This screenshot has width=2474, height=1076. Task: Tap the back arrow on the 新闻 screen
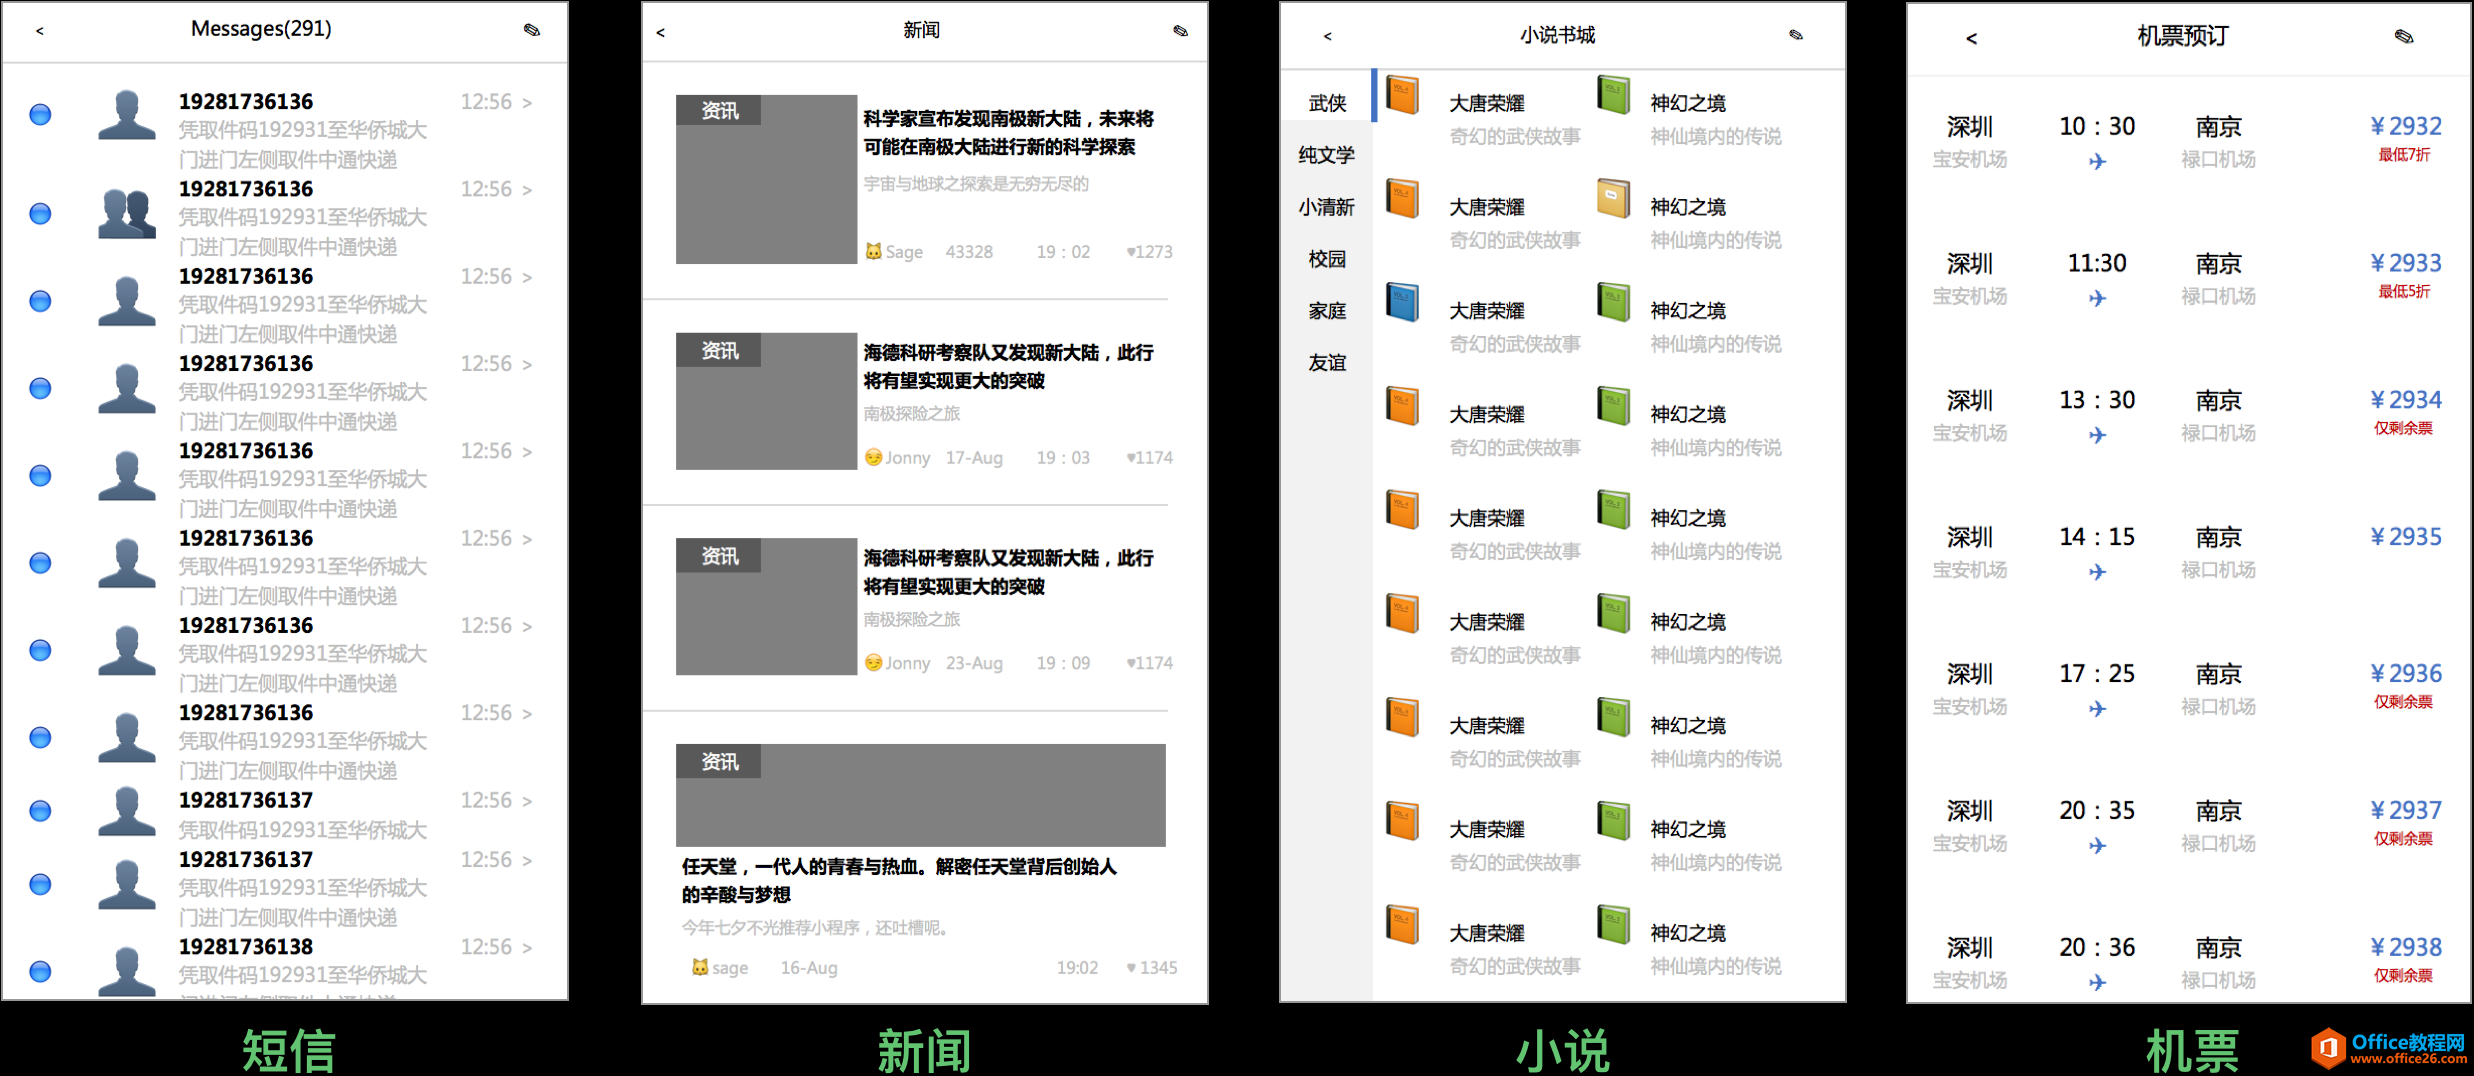(x=660, y=32)
